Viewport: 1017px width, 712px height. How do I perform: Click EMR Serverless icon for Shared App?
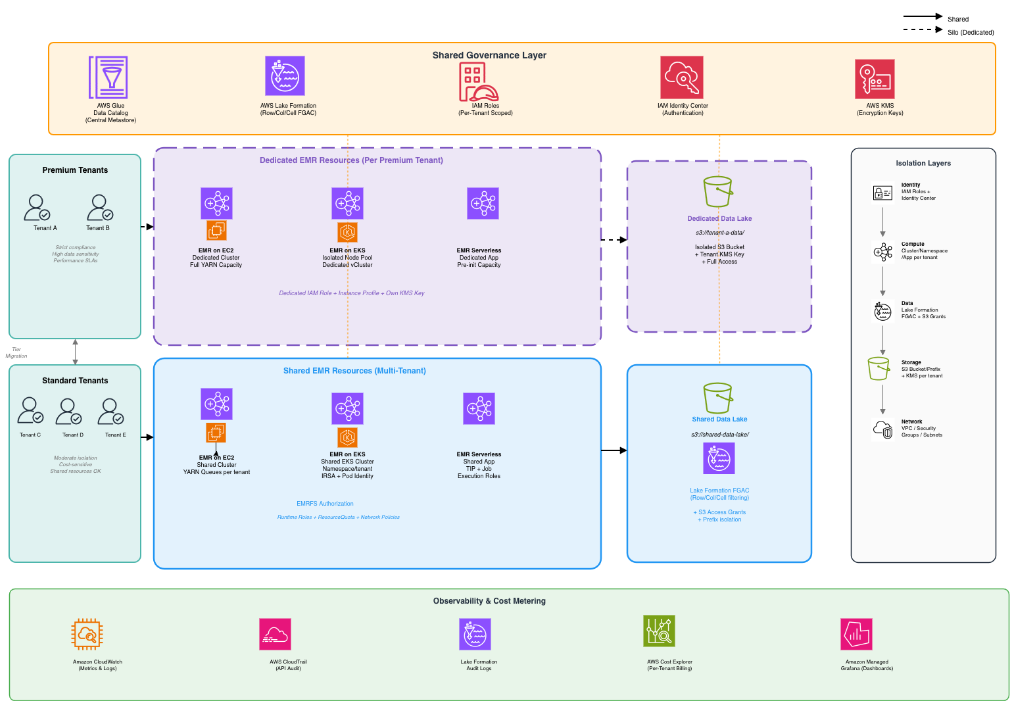point(479,409)
